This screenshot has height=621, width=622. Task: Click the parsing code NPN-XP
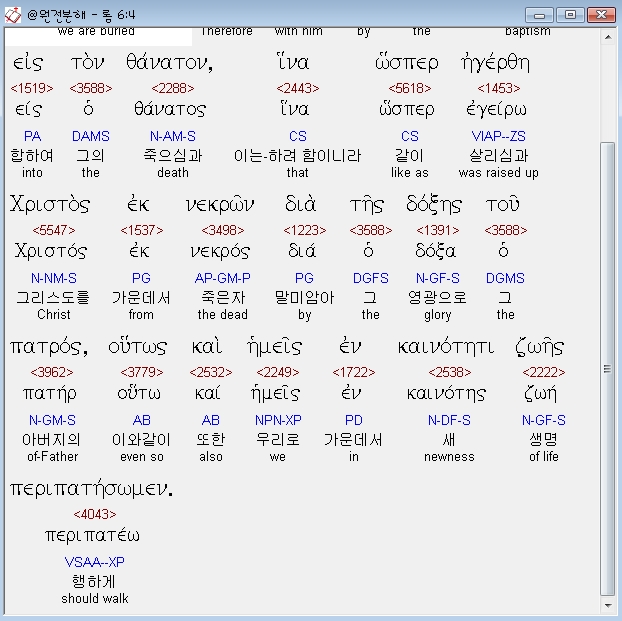click(x=278, y=420)
